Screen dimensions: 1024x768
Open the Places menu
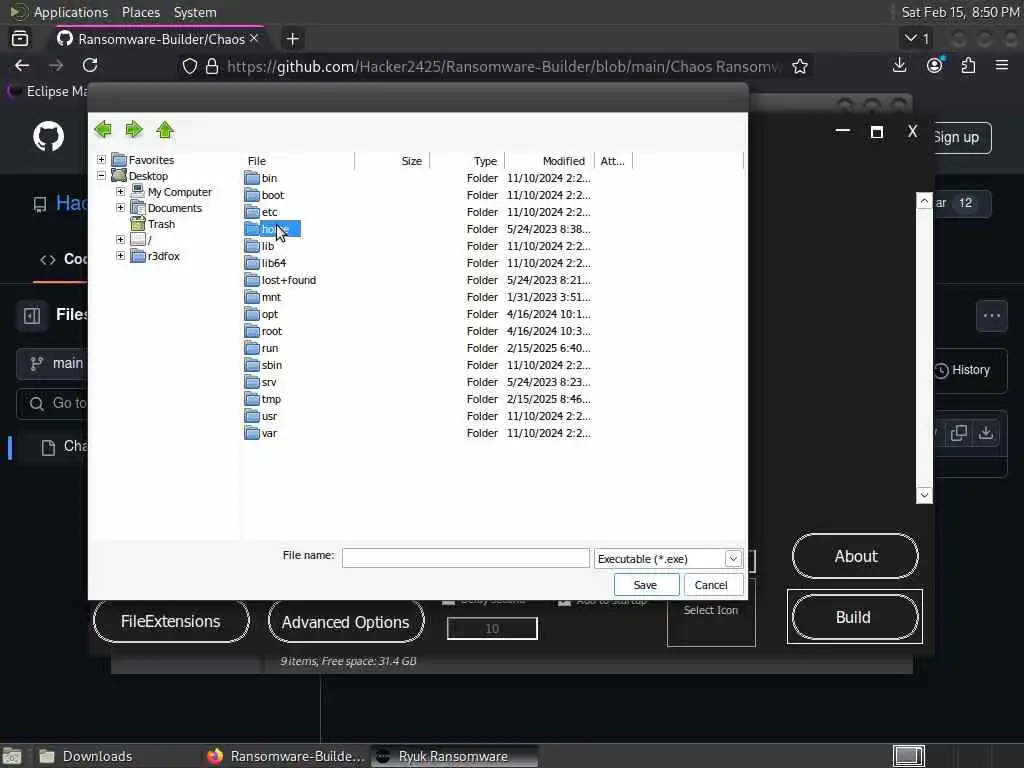(x=141, y=12)
